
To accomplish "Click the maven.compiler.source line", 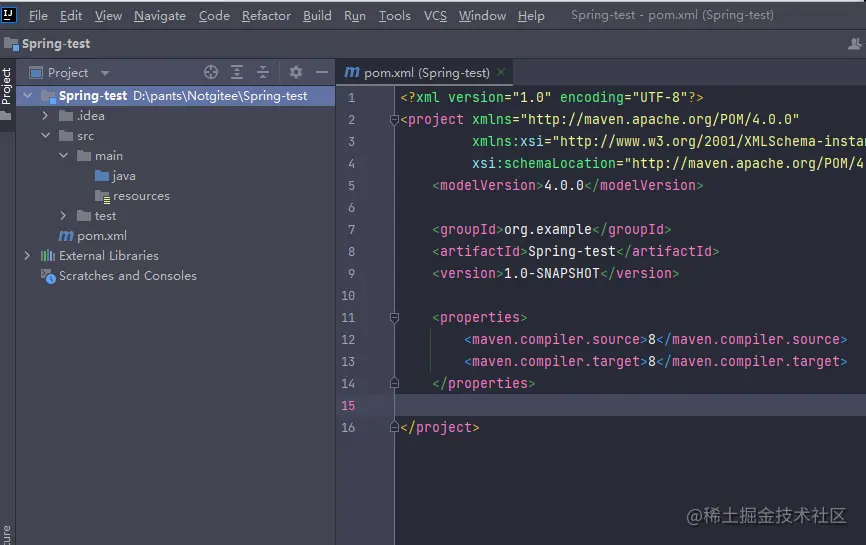I will [656, 340].
